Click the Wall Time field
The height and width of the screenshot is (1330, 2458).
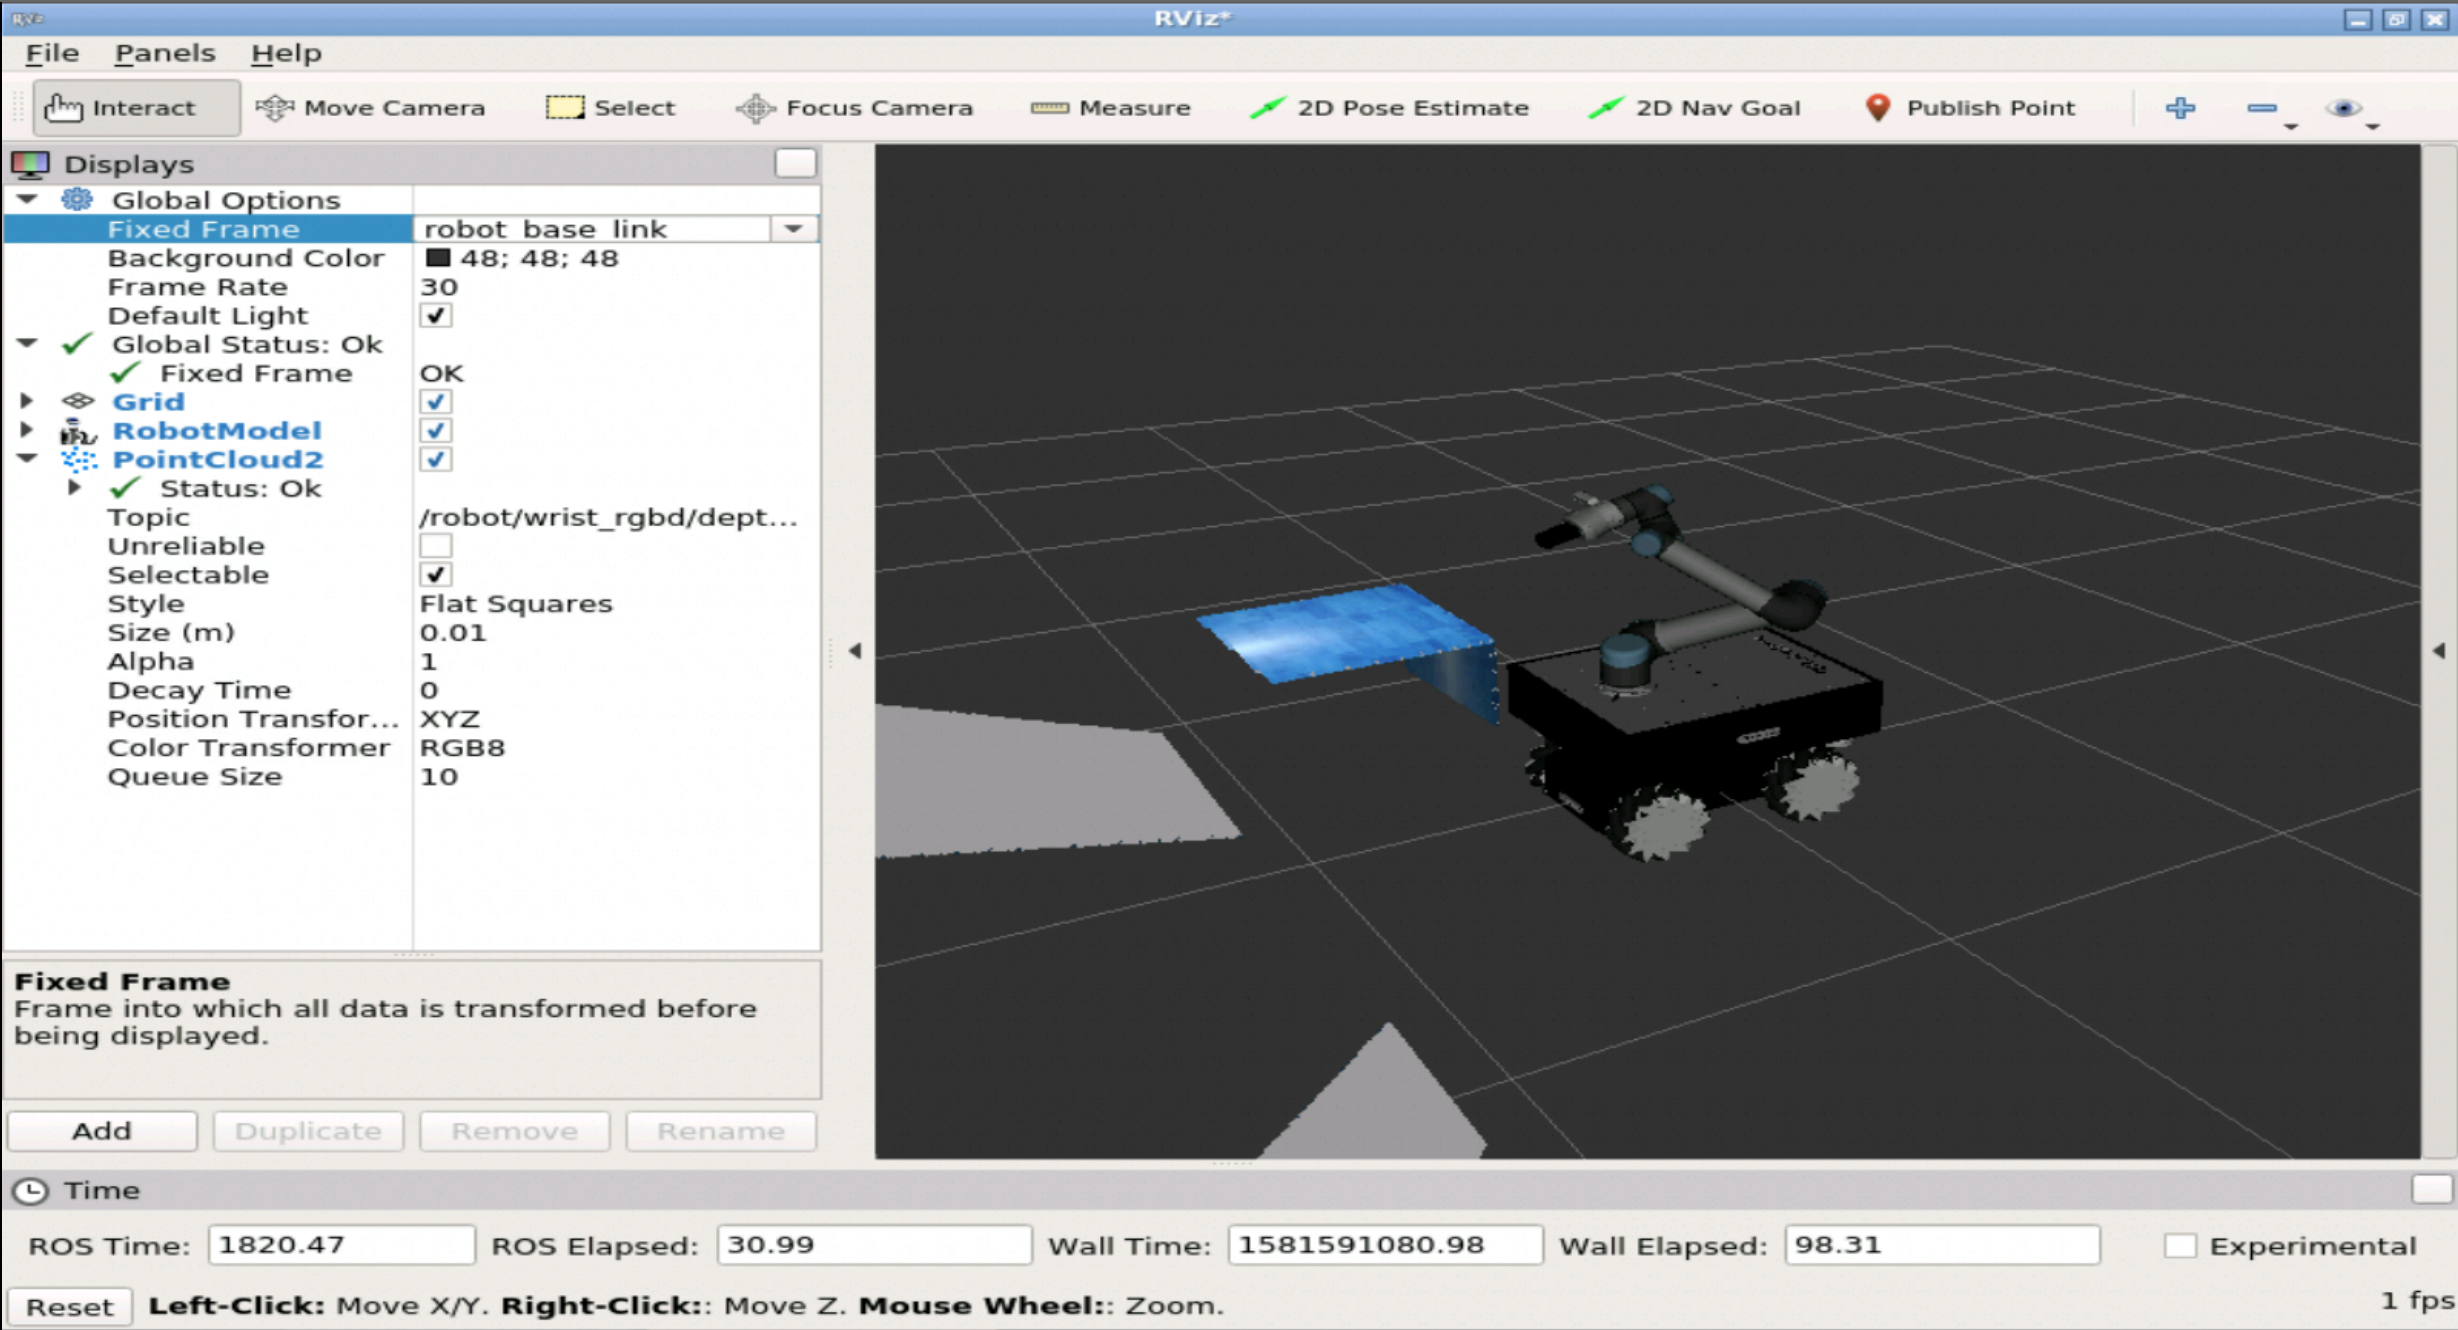pyautogui.click(x=1385, y=1245)
